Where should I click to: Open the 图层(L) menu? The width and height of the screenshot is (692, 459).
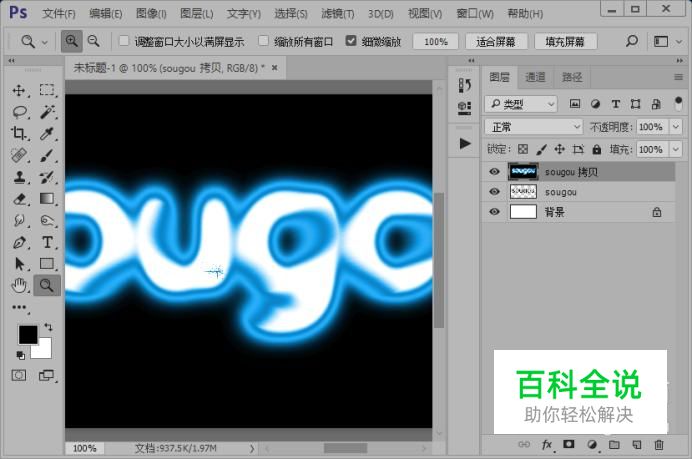(x=196, y=14)
